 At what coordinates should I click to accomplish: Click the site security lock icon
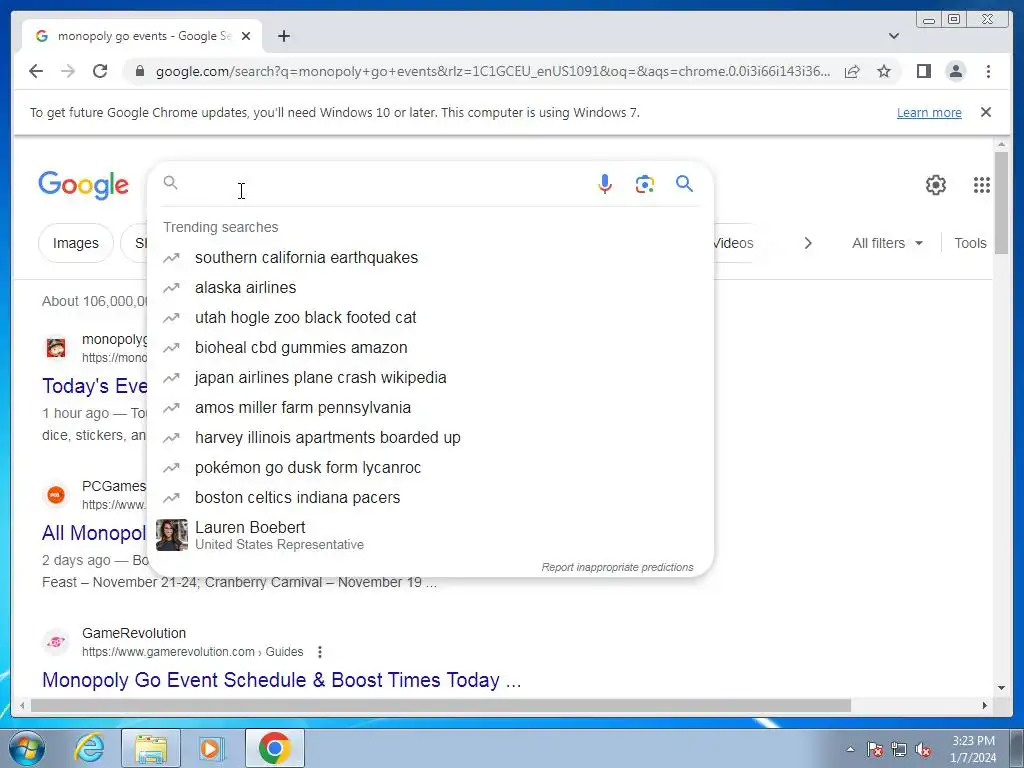coord(139,71)
